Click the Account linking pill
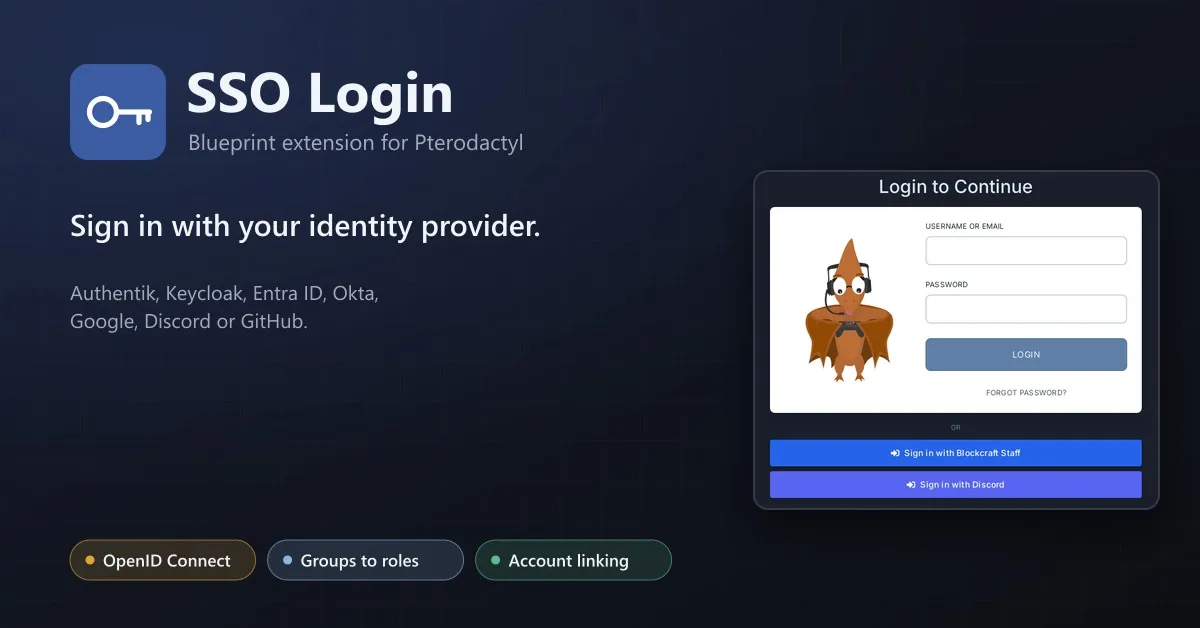Image resolution: width=1200 pixels, height=628 pixels. [573, 560]
